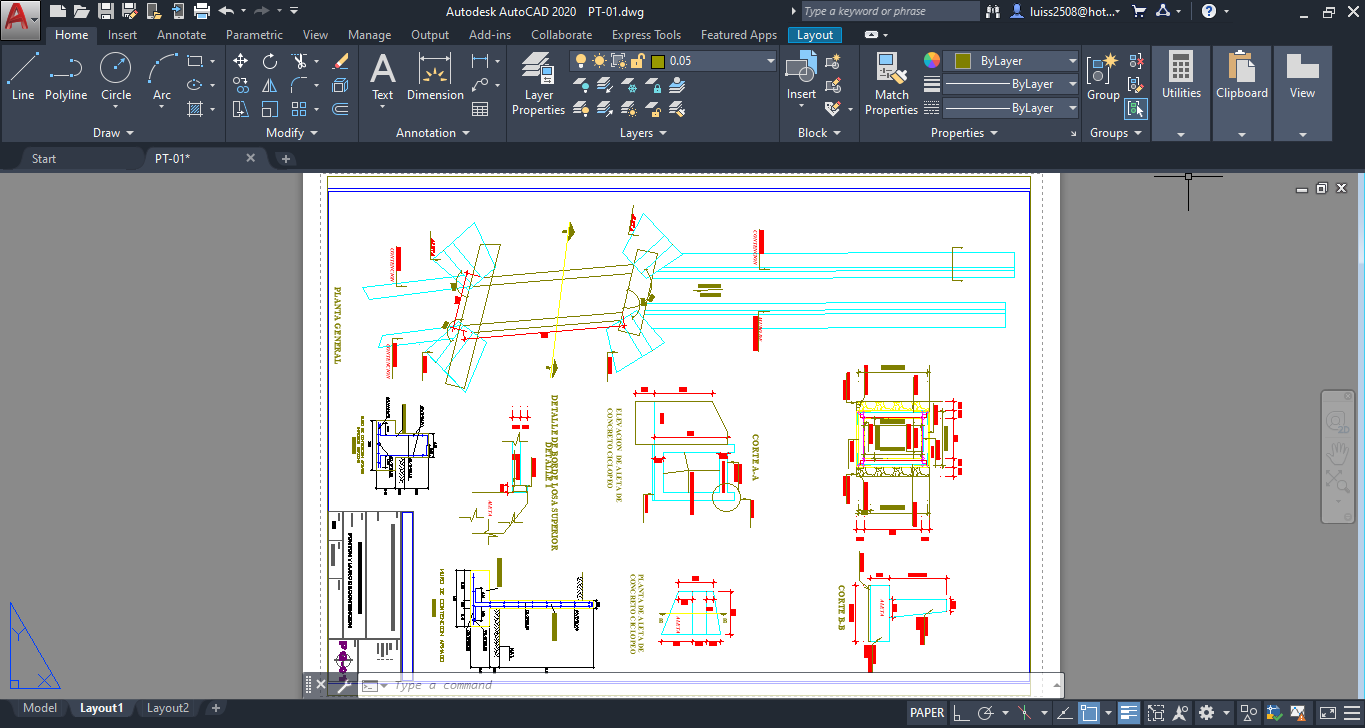Switch to the Annotate ribbon tab
The height and width of the screenshot is (728, 1365).
[x=182, y=35]
